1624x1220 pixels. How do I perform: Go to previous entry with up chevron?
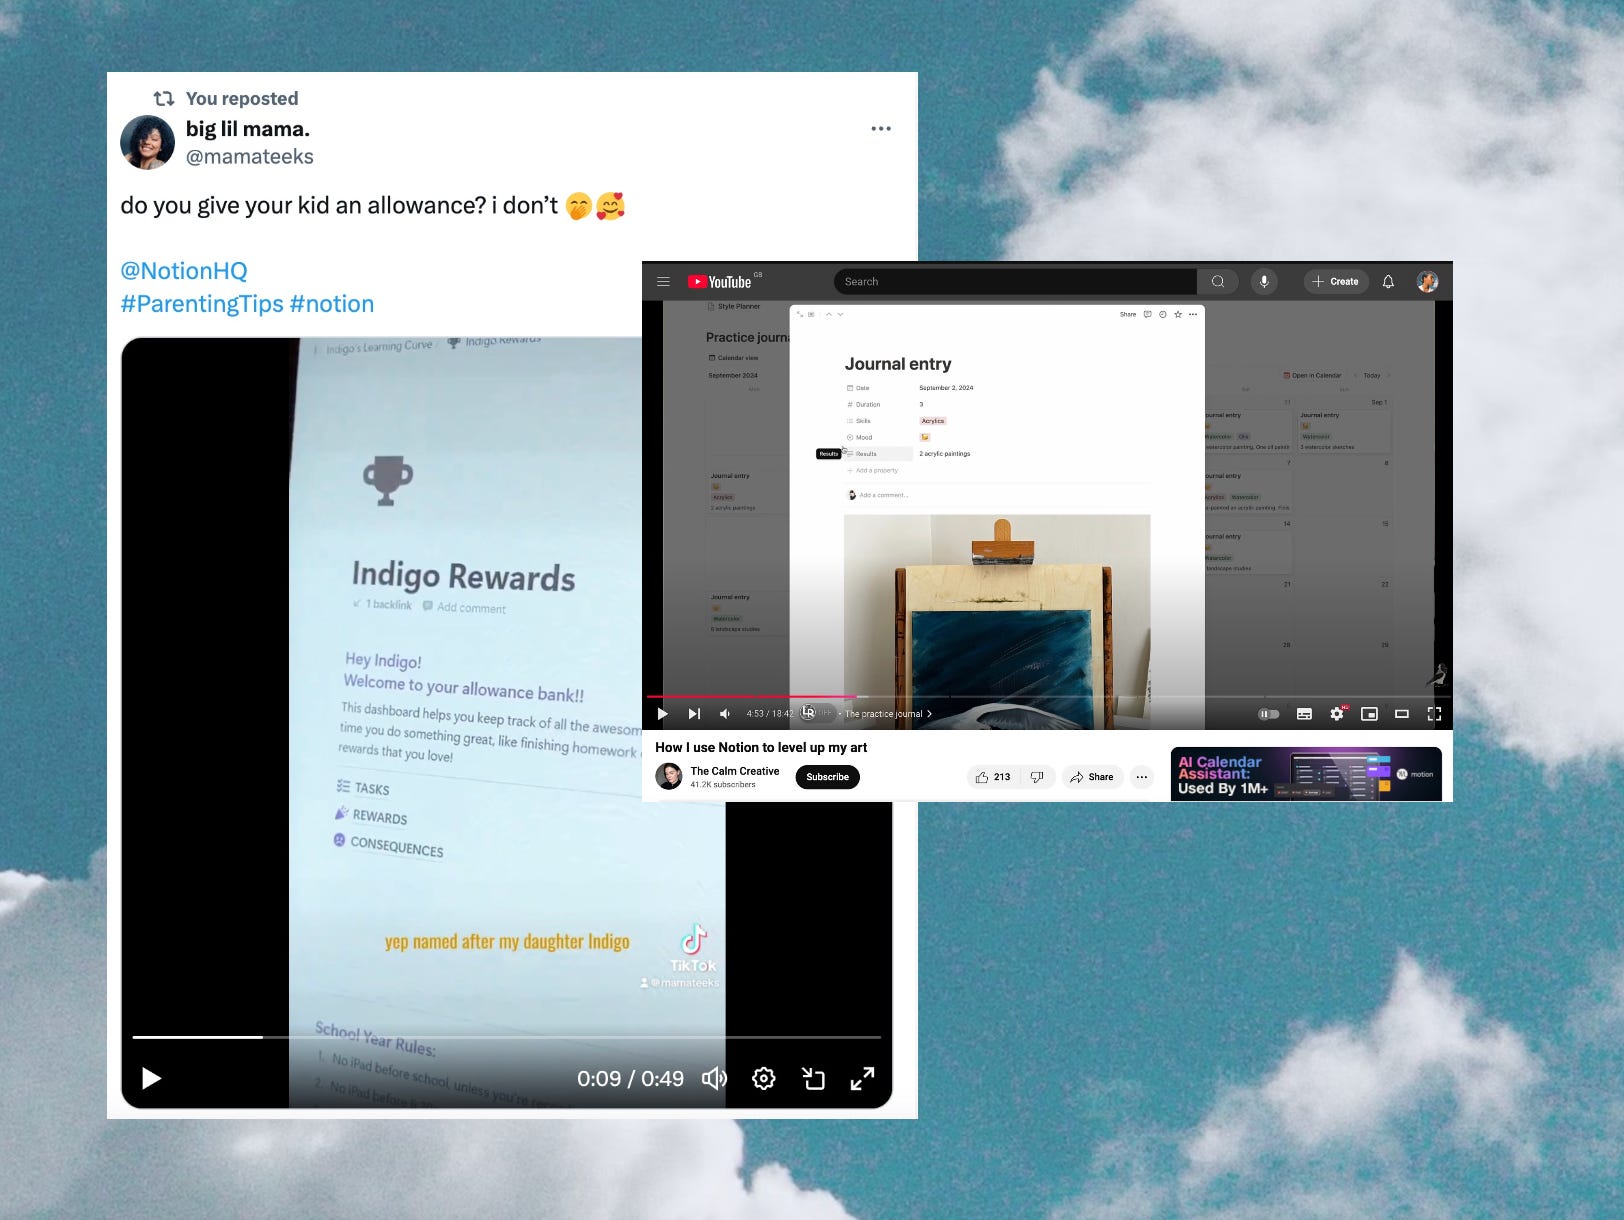click(828, 314)
